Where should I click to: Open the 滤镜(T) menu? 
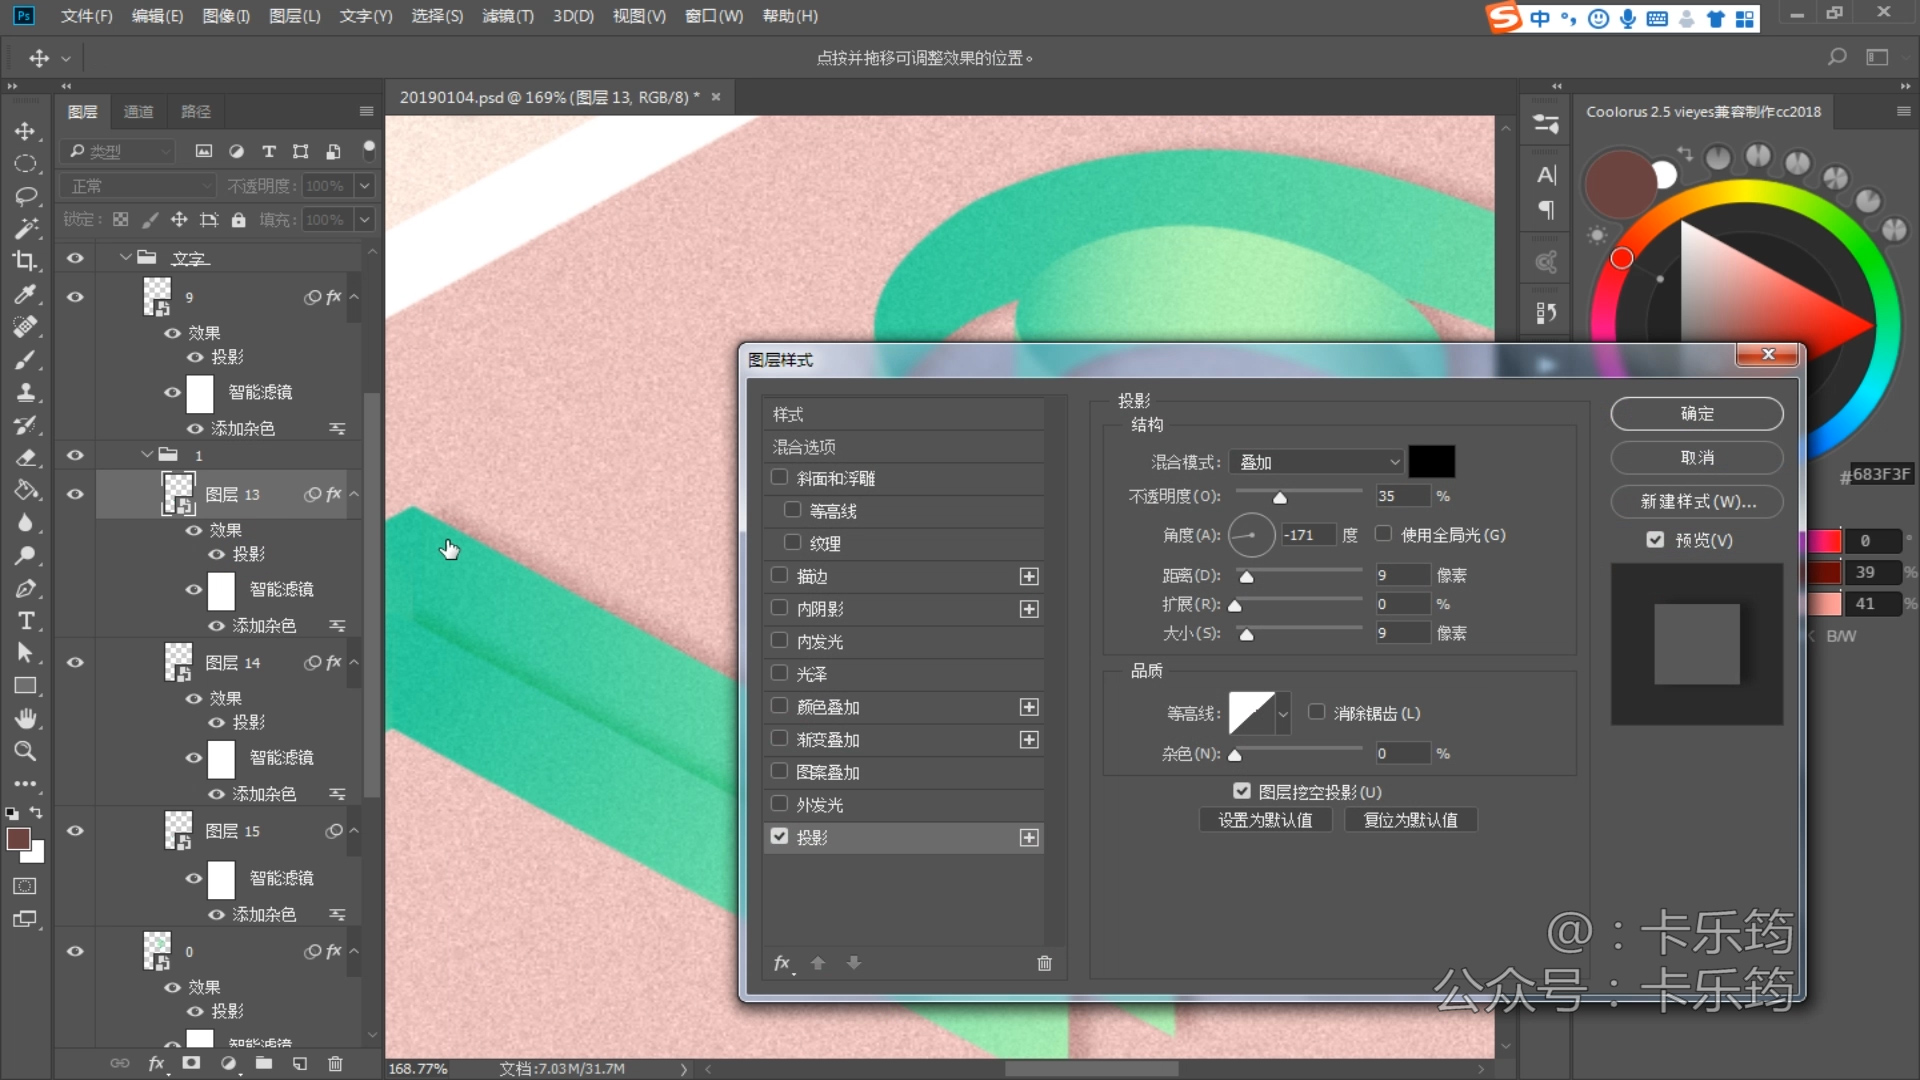[507, 16]
